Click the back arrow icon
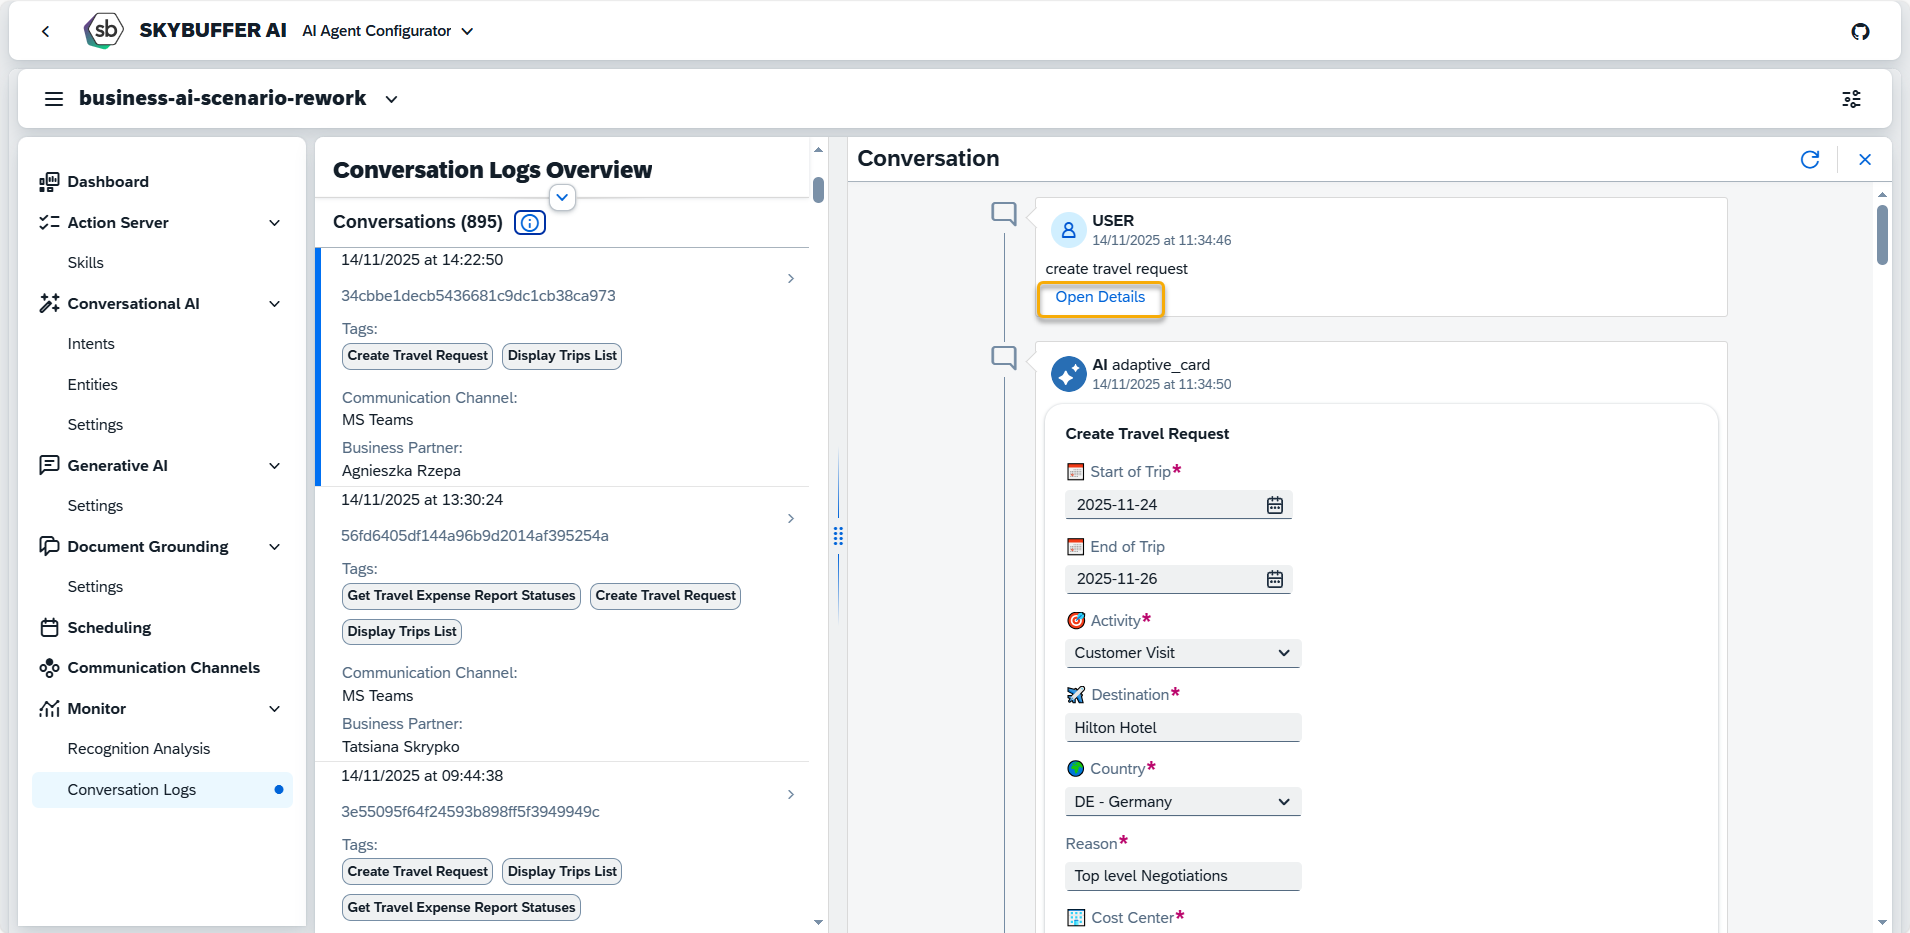 tap(46, 31)
